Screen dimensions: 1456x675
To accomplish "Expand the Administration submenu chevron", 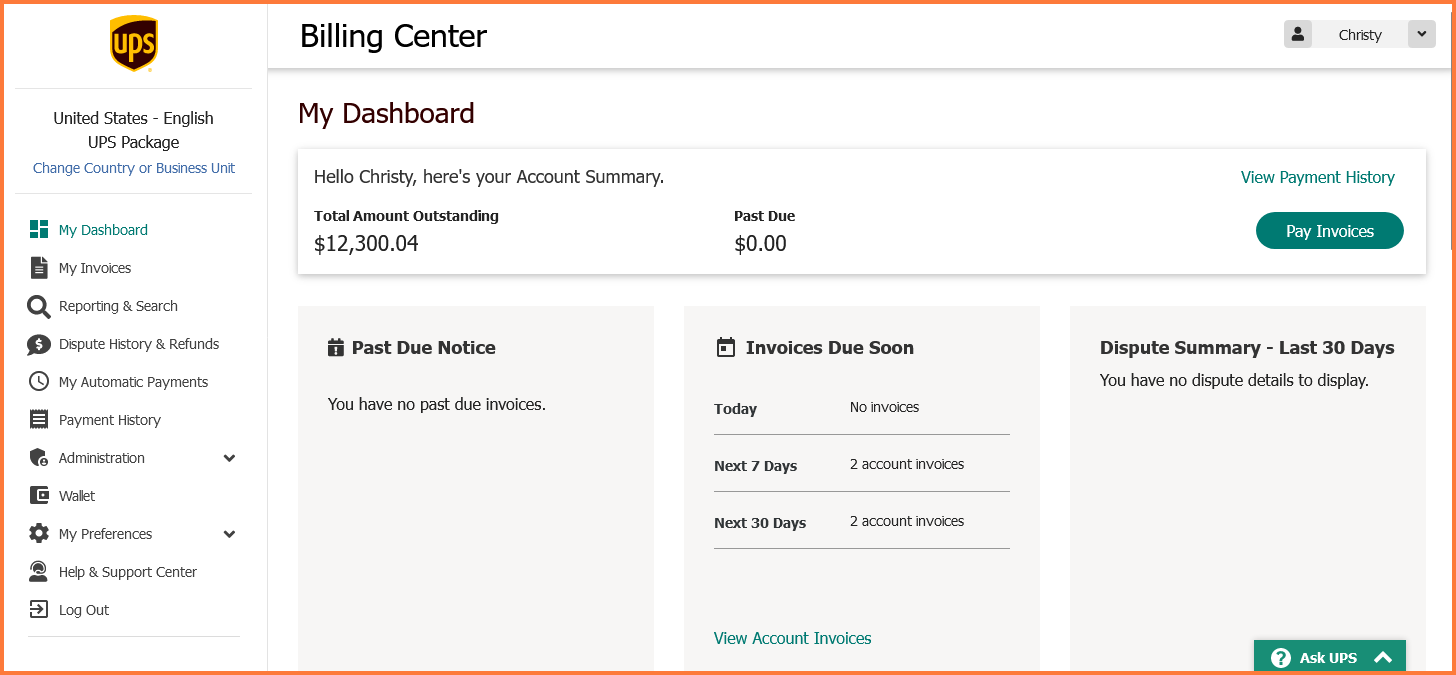I will (229, 458).
